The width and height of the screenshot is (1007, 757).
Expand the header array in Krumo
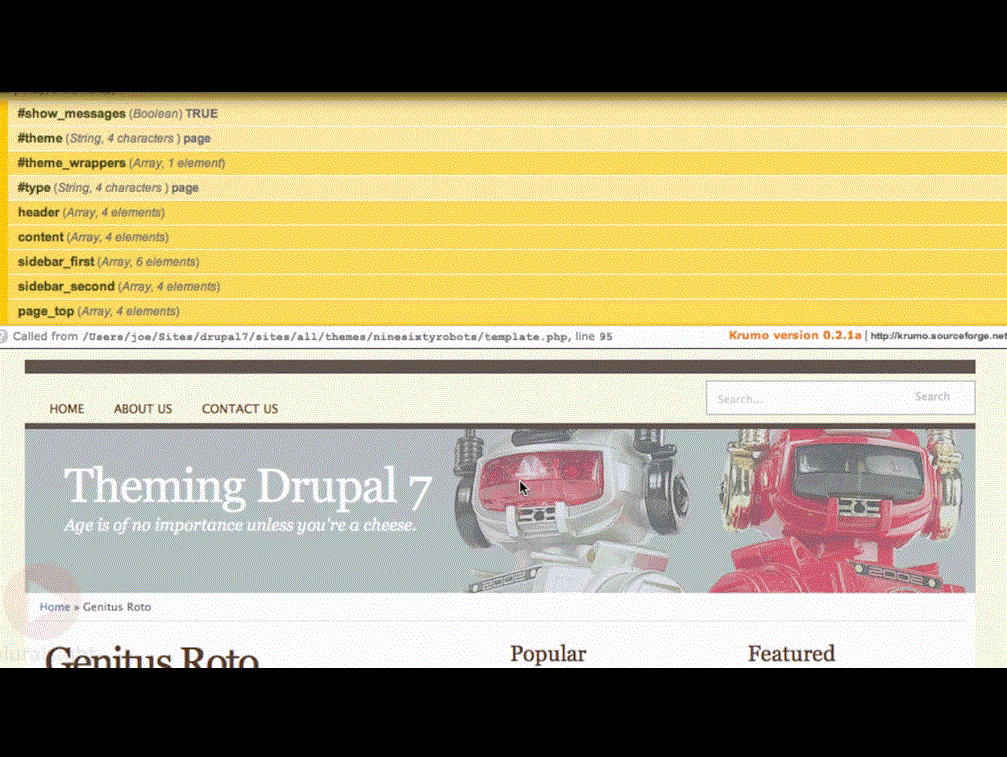[x=507, y=213]
